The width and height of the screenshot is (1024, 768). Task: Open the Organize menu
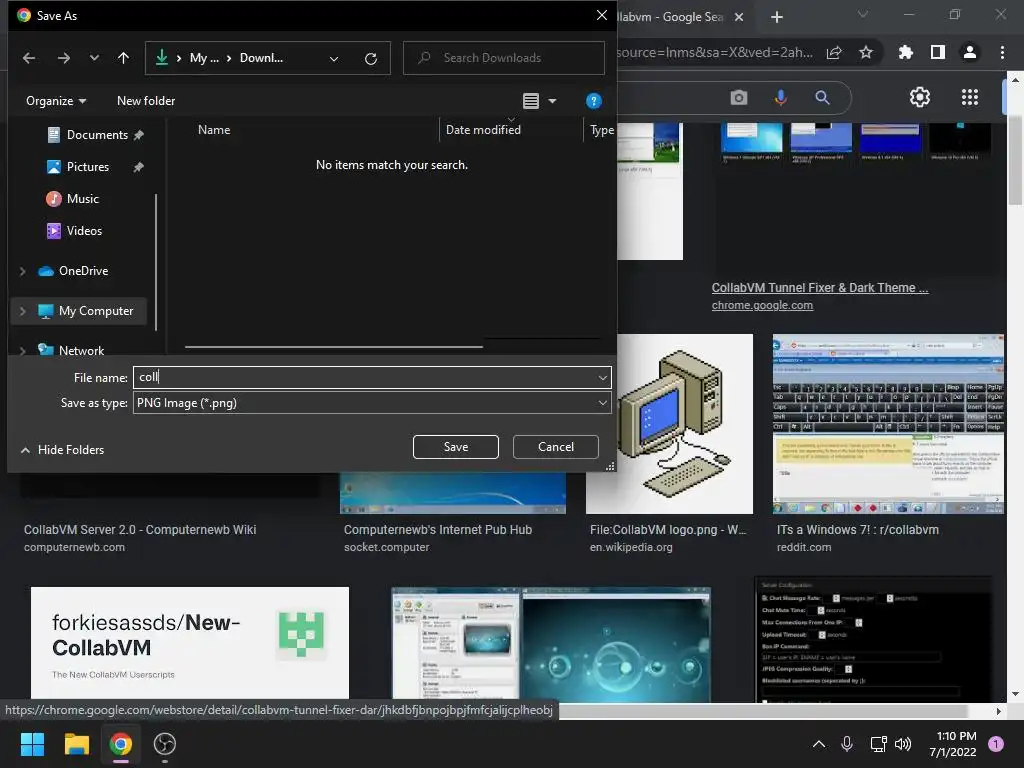tap(56, 101)
